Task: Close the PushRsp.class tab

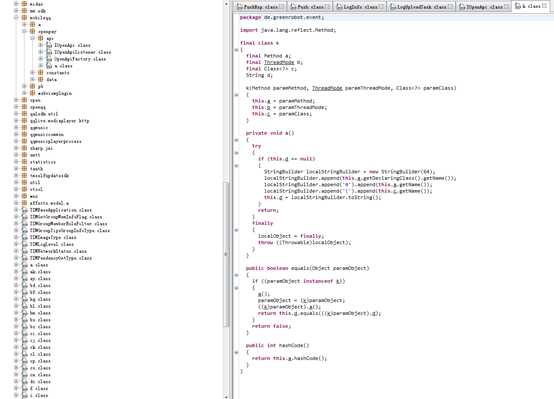Action: 282,7
